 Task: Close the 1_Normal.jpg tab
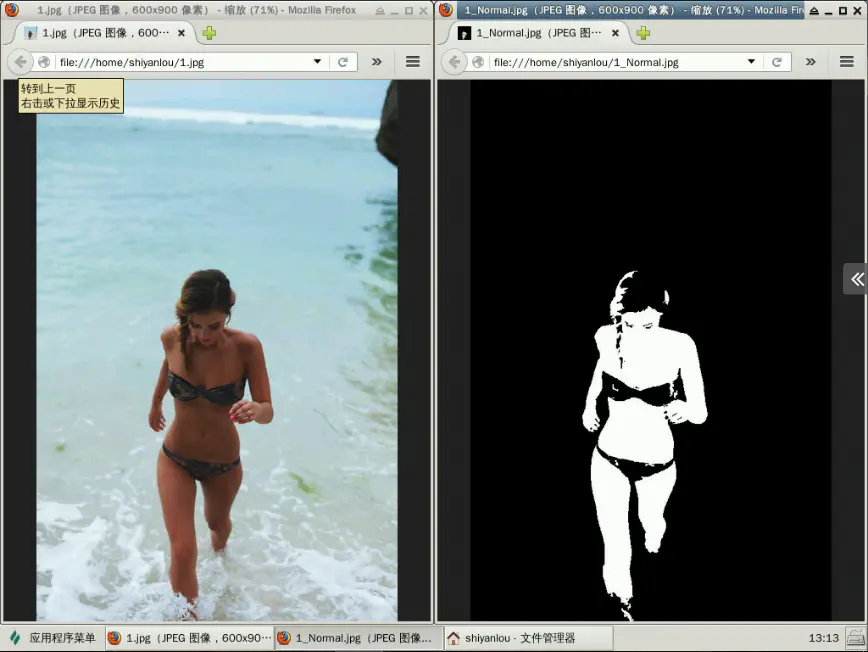click(615, 33)
